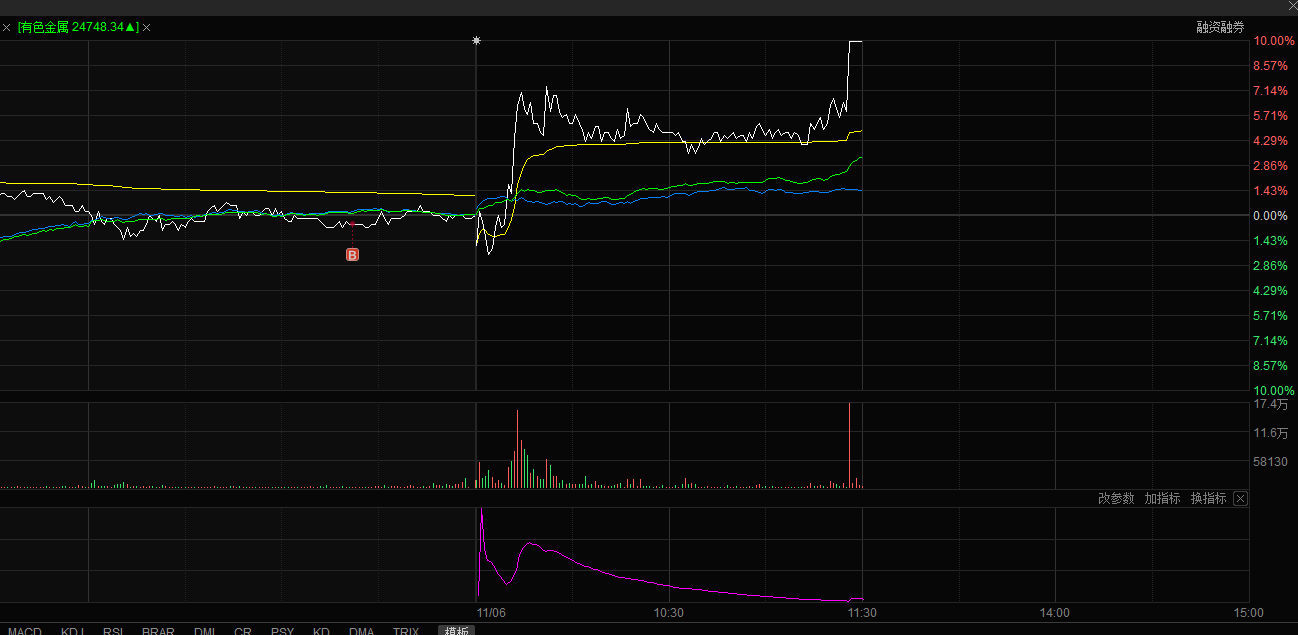The height and width of the screenshot is (635, 1298).
Task: Click the green 10.00% axis label
Action: click(1274, 391)
